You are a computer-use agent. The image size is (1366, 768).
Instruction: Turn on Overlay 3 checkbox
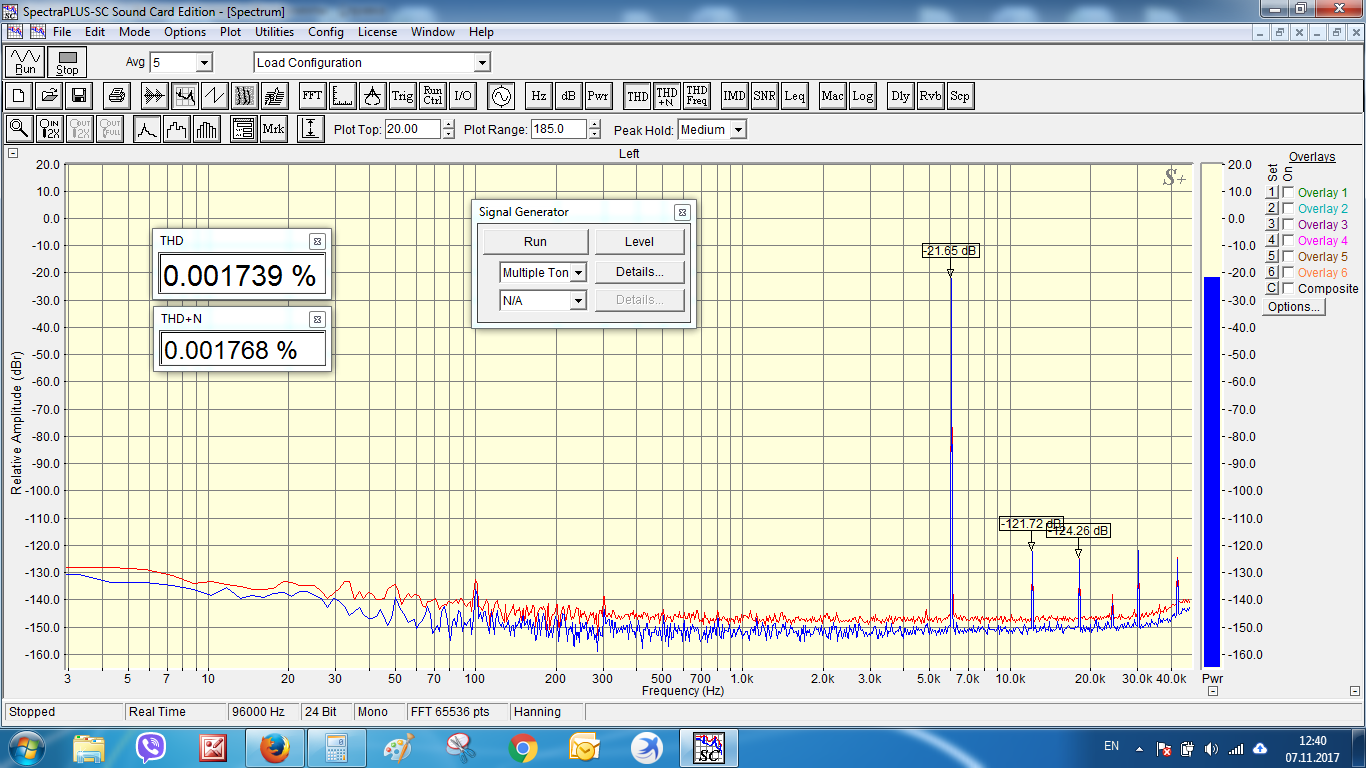click(1288, 225)
